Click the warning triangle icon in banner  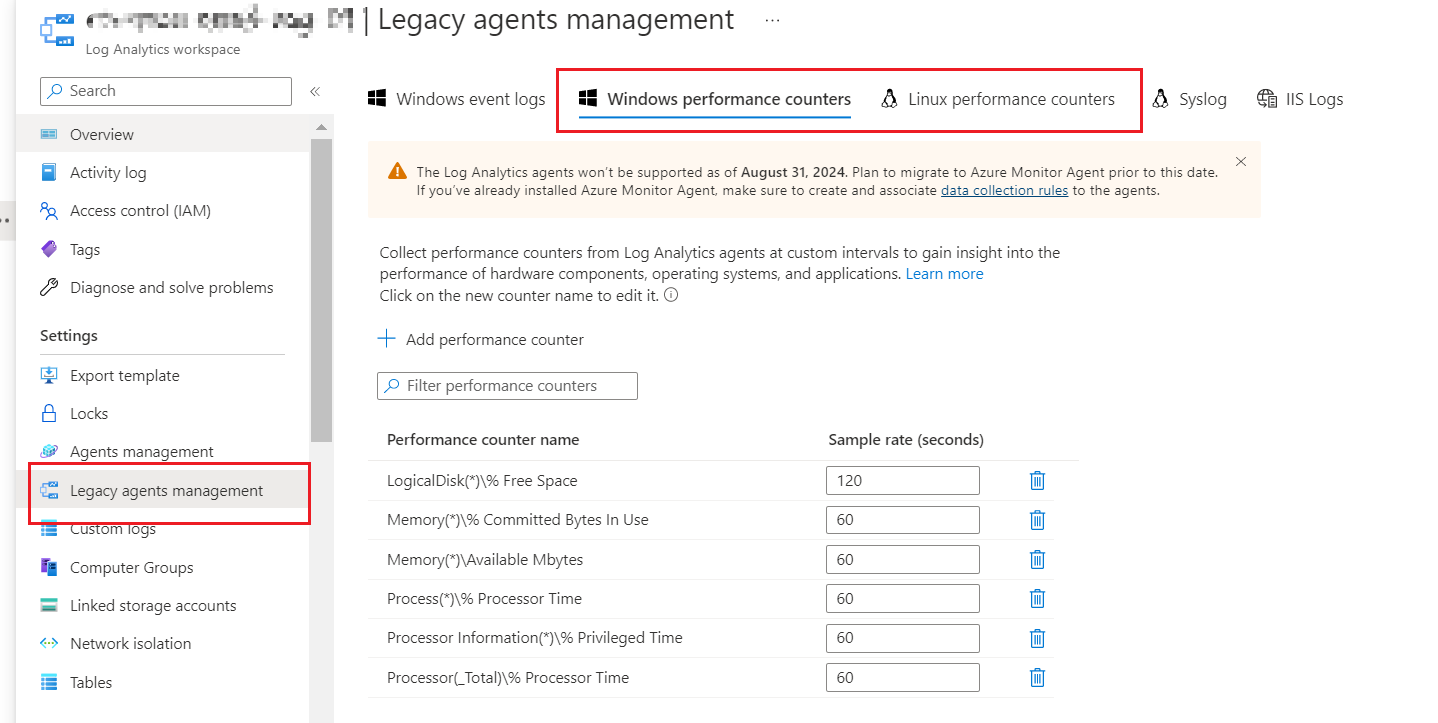(x=398, y=171)
